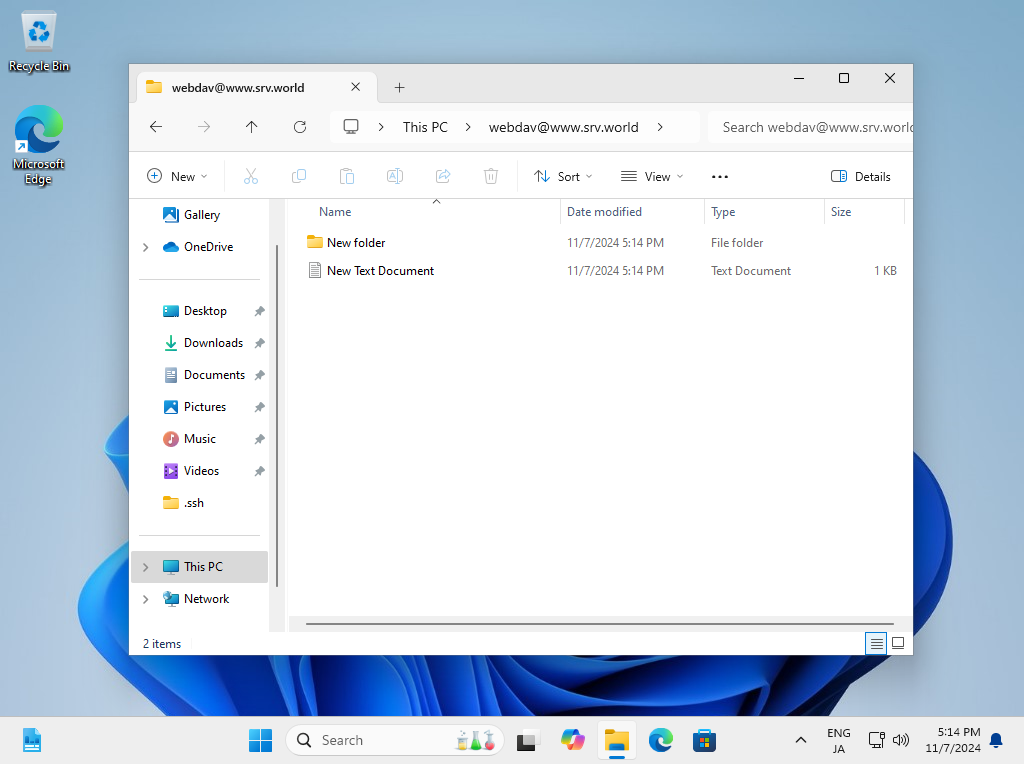Image resolution: width=1024 pixels, height=764 pixels.
Task: Open Recycle Bin on the desktop
Action: click(x=39, y=42)
